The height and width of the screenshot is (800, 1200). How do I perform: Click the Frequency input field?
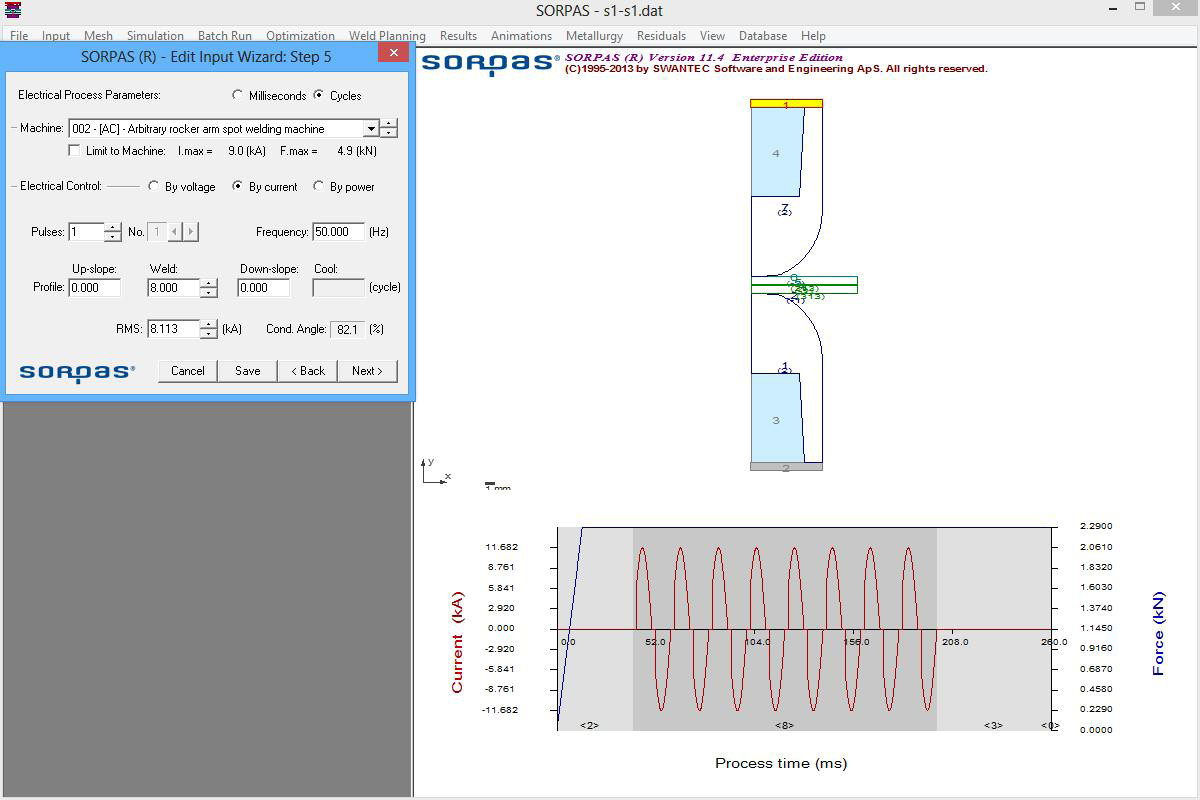point(339,232)
